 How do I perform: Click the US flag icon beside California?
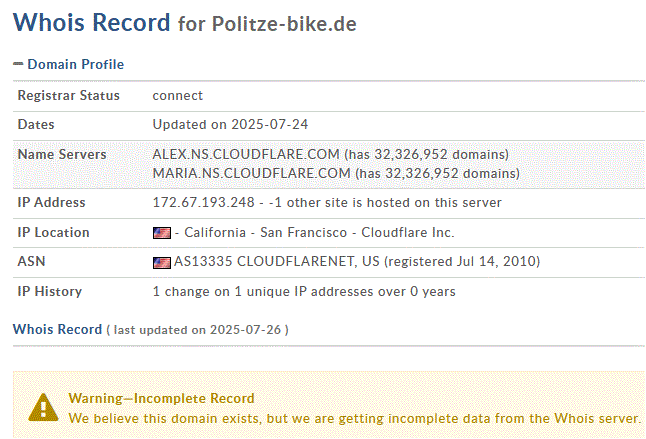click(161, 233)
